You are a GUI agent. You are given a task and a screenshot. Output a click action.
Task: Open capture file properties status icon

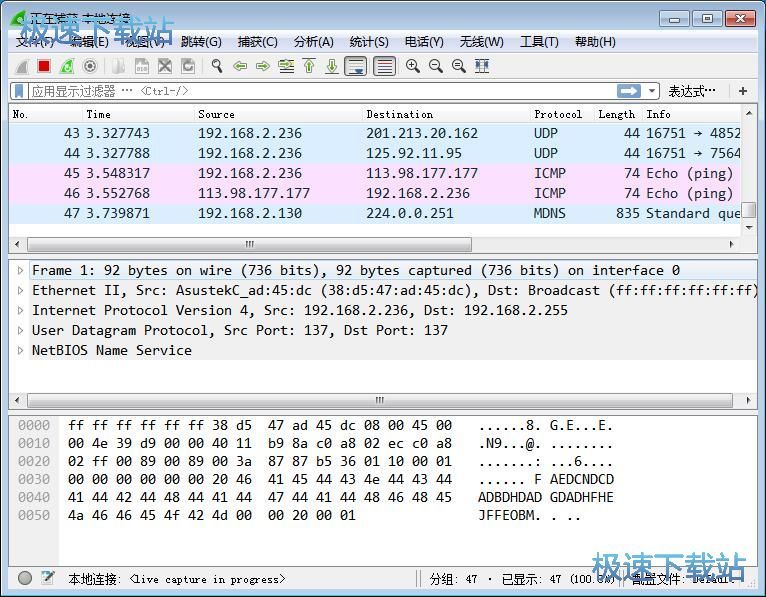(x=47, y=578)
